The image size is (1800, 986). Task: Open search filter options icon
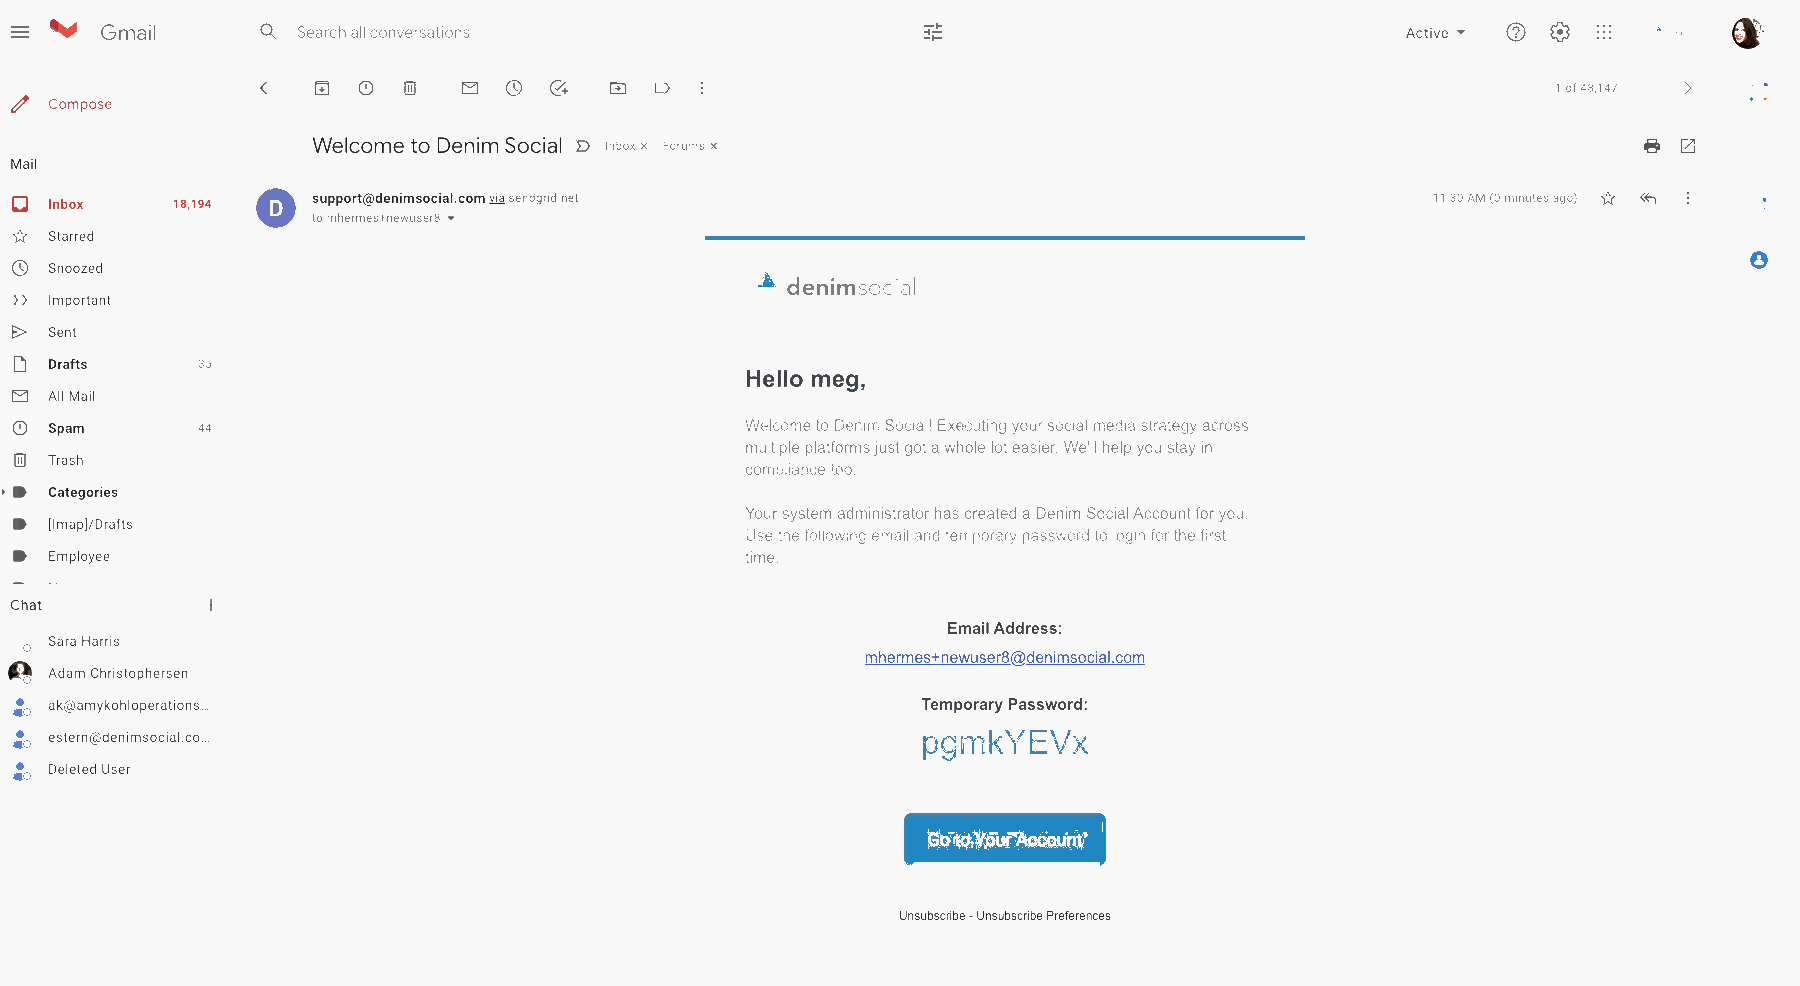point(933,32)
